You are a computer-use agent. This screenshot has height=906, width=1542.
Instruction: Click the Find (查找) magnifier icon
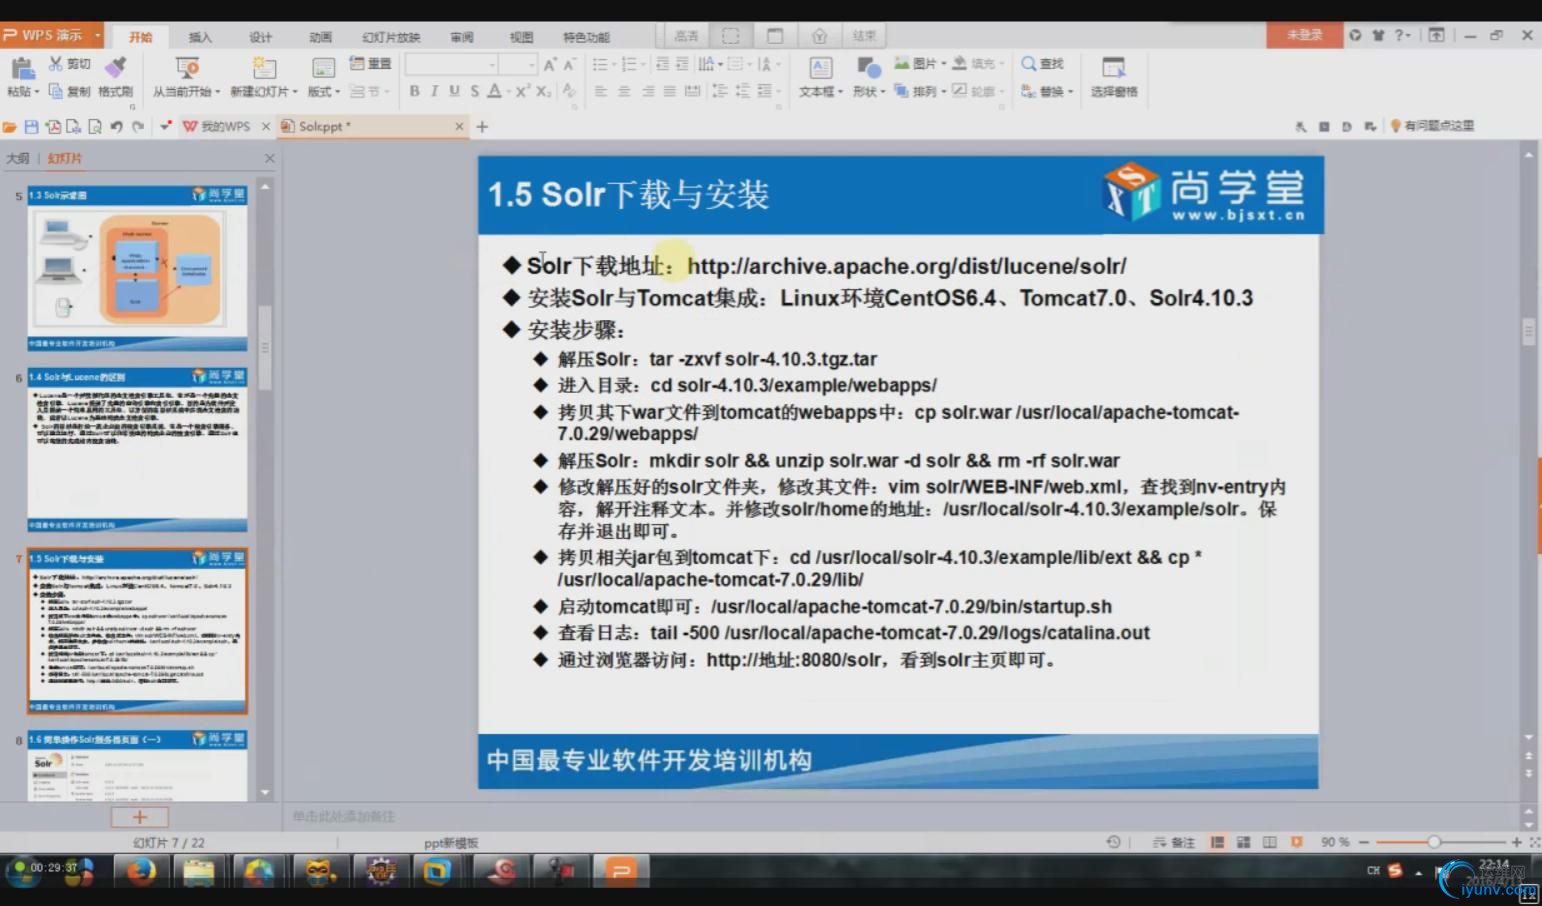click(1028, 63)
